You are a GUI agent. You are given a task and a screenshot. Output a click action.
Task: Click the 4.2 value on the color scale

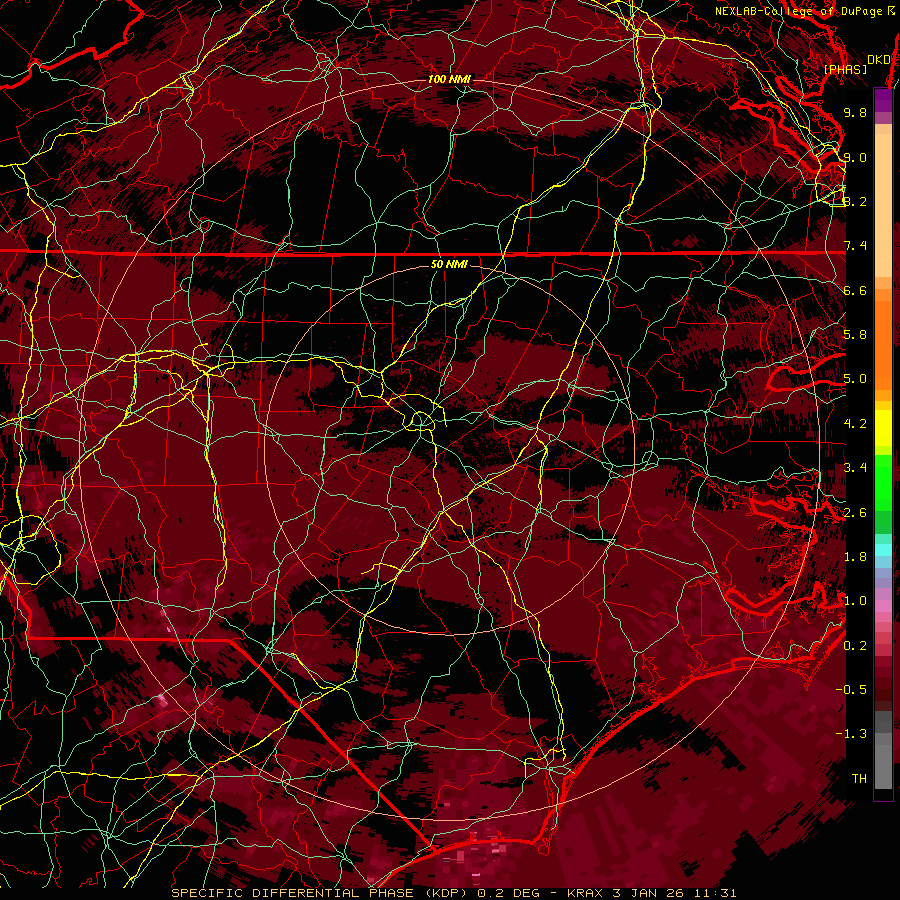coord(855,424)
